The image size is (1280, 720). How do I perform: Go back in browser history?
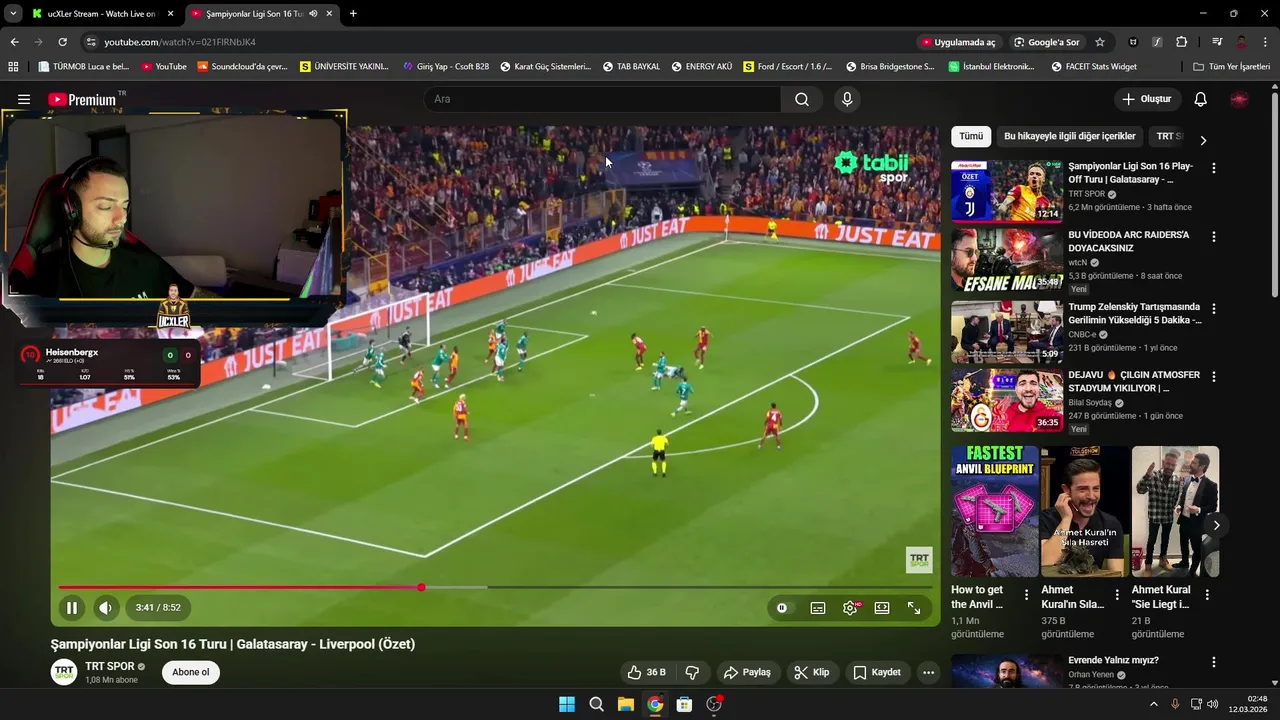(14, 42)
